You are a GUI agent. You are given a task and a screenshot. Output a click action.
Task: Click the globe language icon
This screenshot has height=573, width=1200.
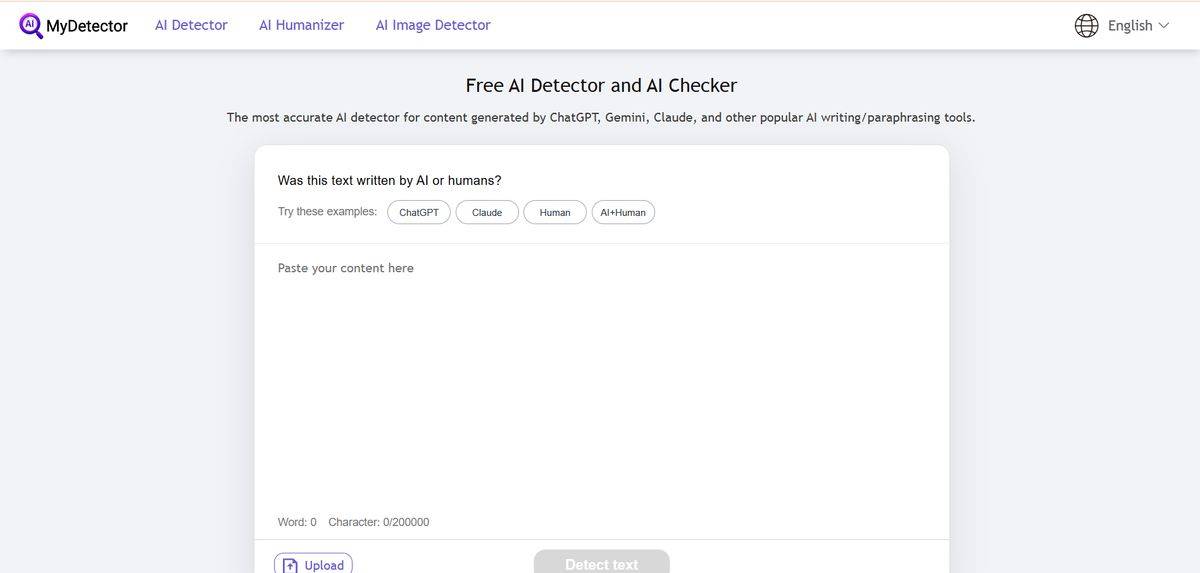1086,25
